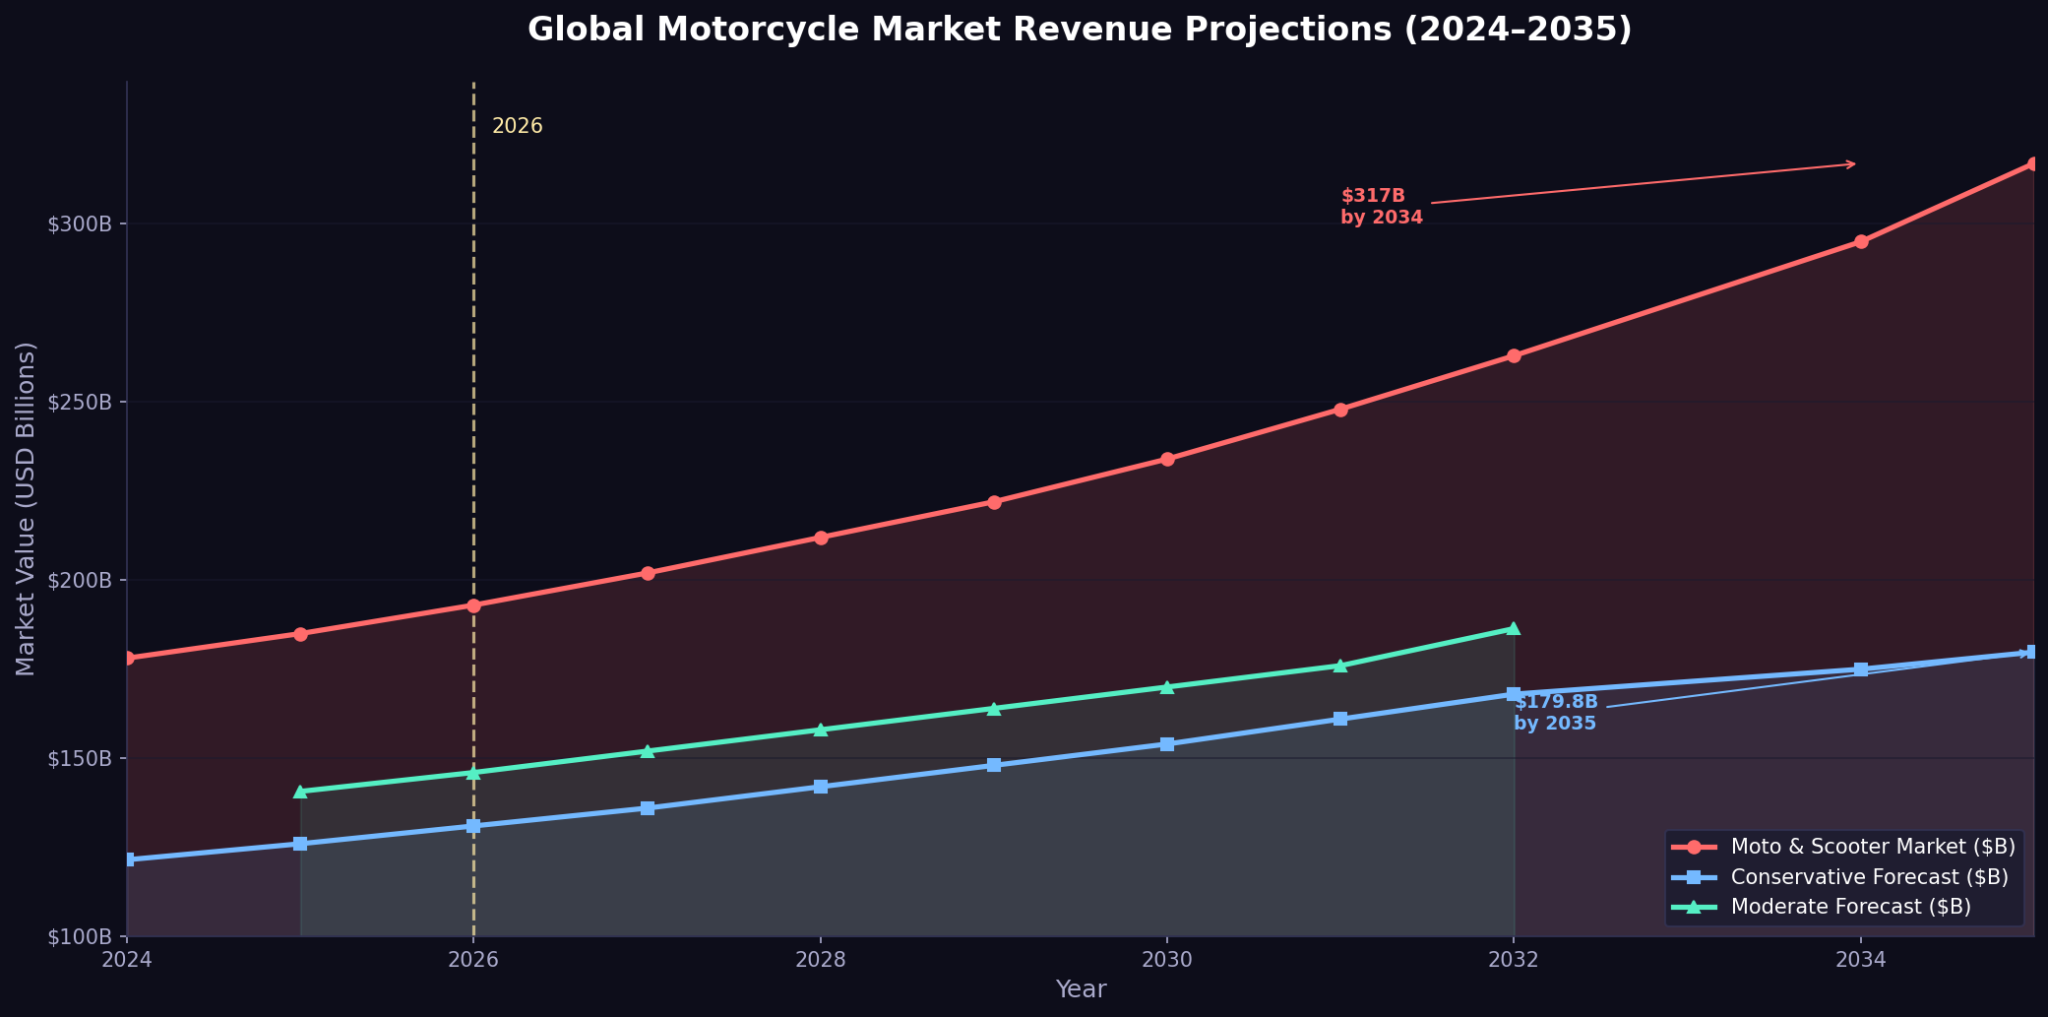The width and height of the screenshot is (2048, 1017).
Task: Click the blue square marker at 2029
Action: tap(993, 765)
